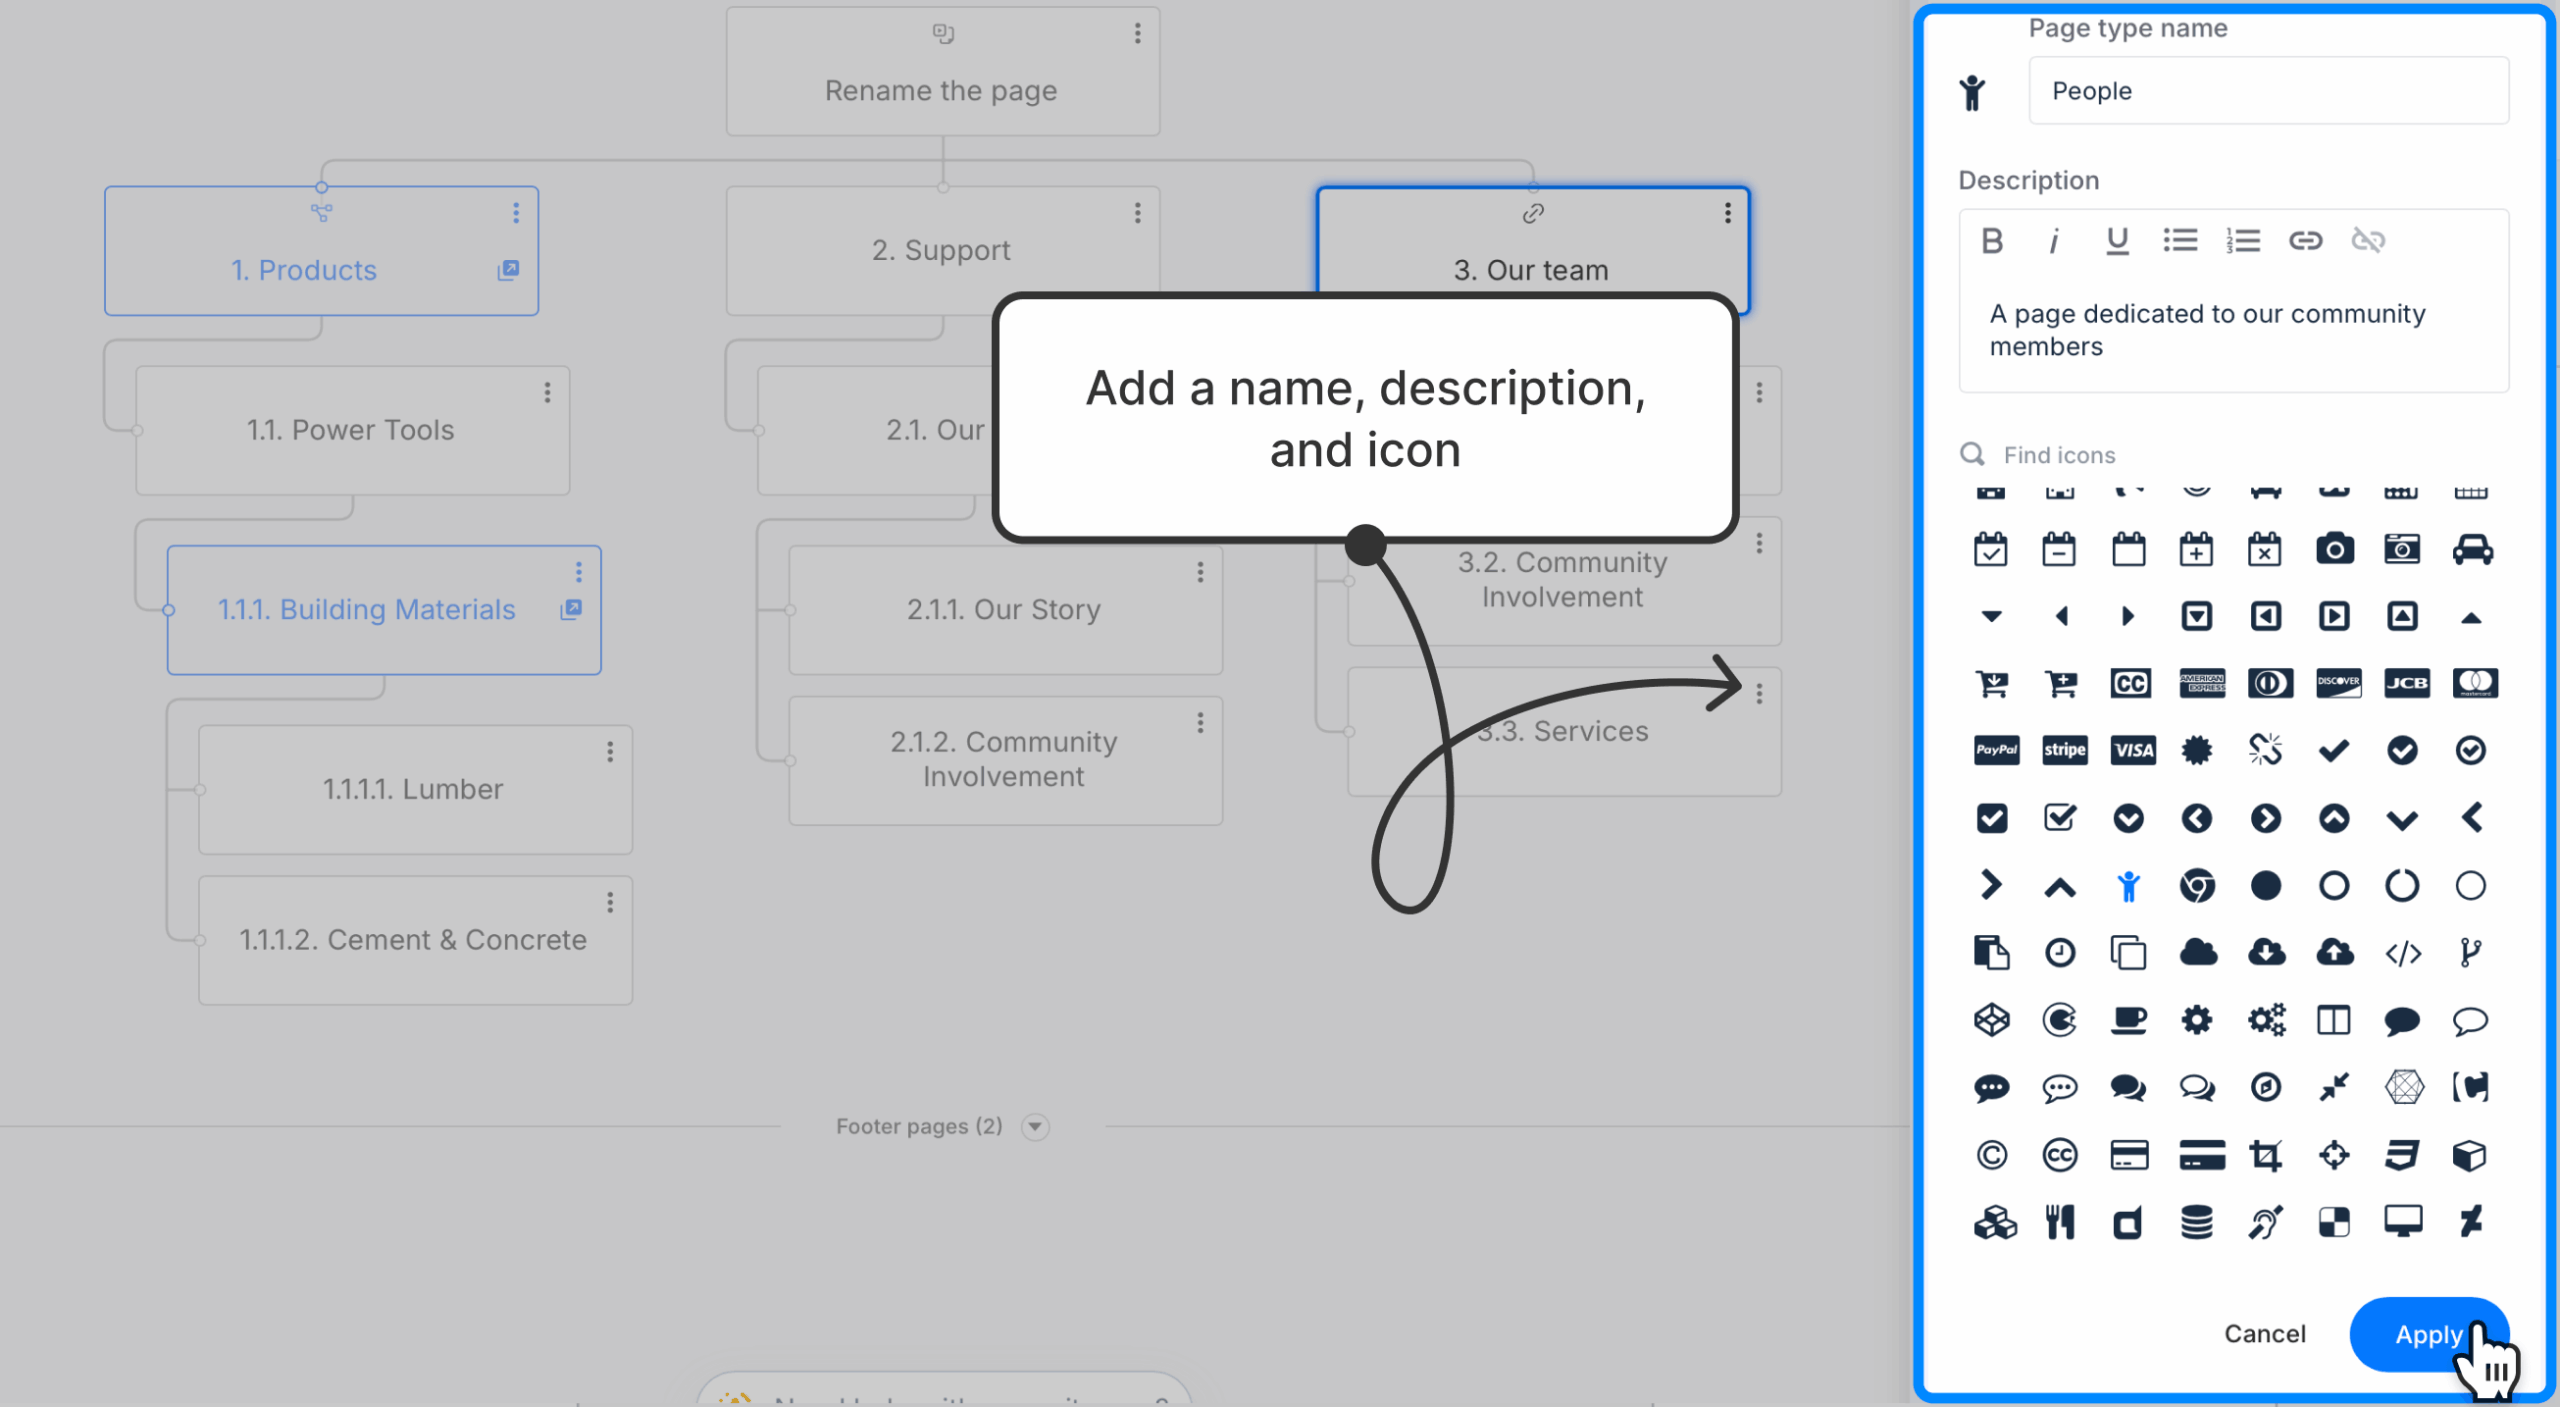Screen dimensions: 2560x1407
Task: Select the VISA card icon
Action: (x=2133, y=750)
